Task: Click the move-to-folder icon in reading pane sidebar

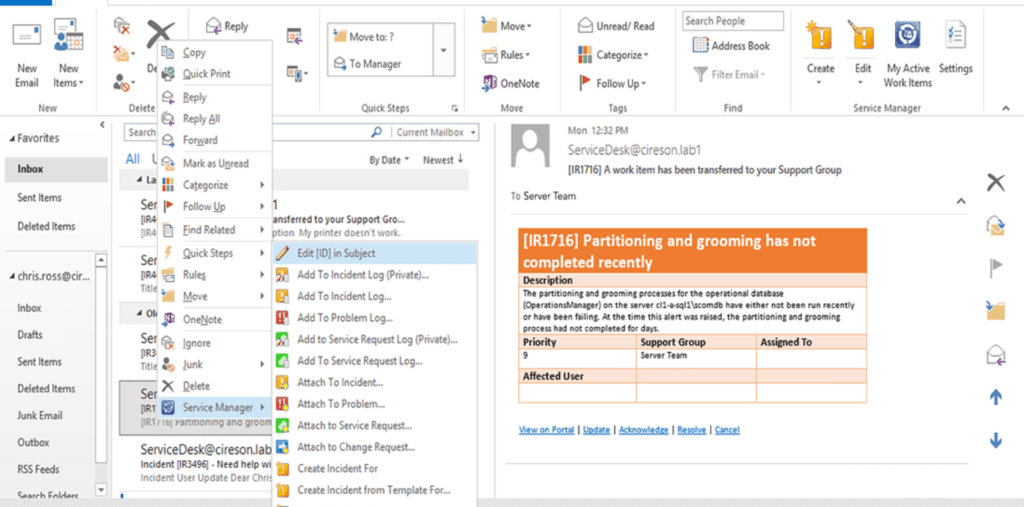Action: (x=996, y=310)
